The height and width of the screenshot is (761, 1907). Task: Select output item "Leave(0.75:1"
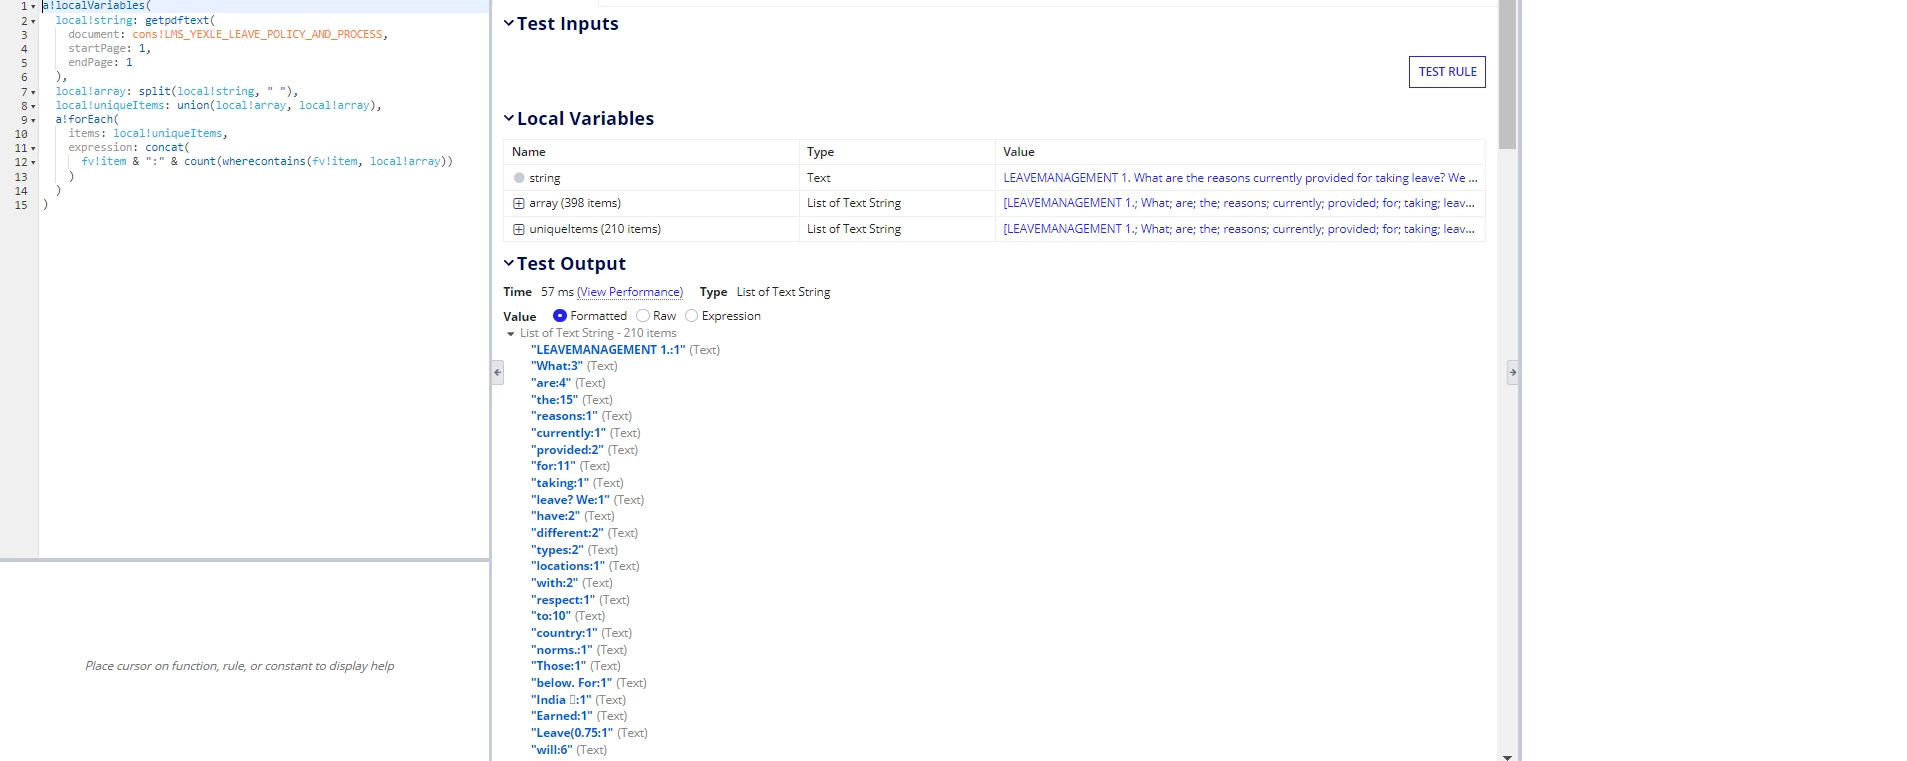click(x=572, y=733)
